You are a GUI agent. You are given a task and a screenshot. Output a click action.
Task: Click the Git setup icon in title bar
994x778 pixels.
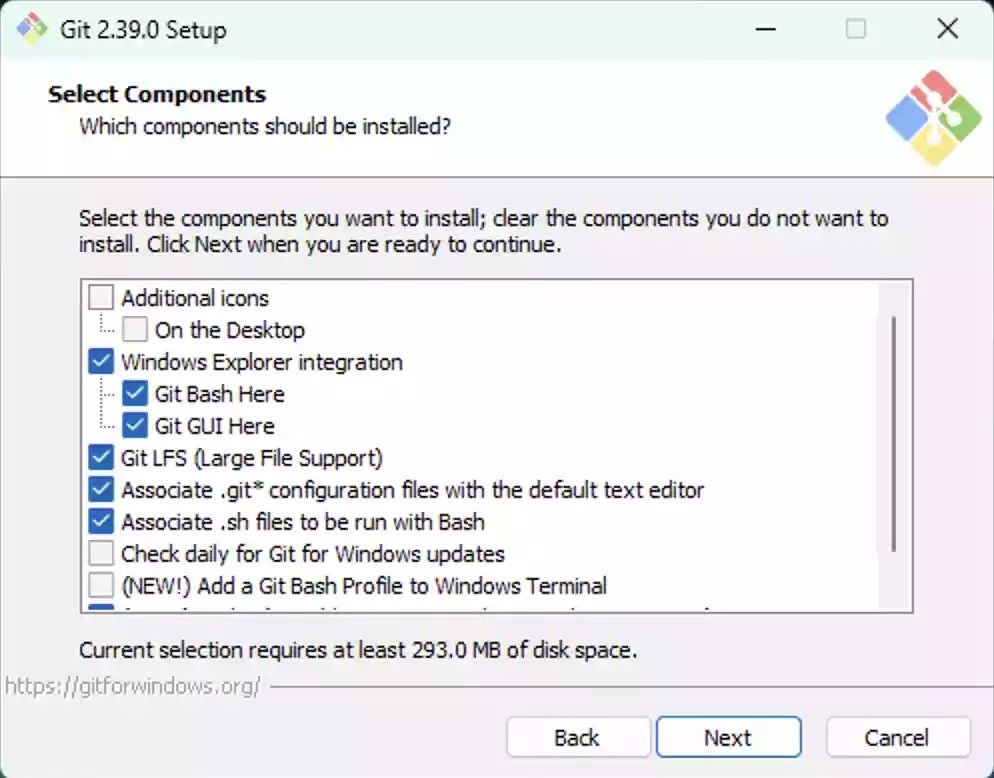pos(30,29)
